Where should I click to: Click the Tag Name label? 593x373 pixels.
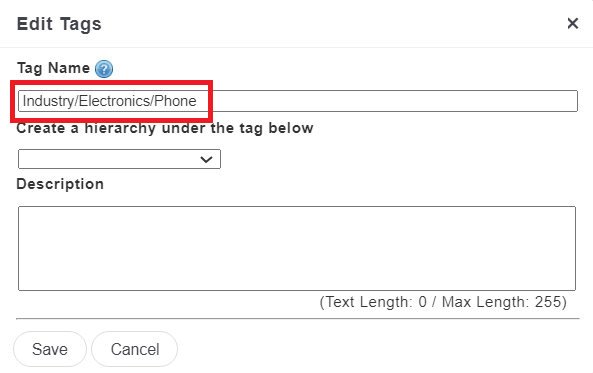[53, 68]
